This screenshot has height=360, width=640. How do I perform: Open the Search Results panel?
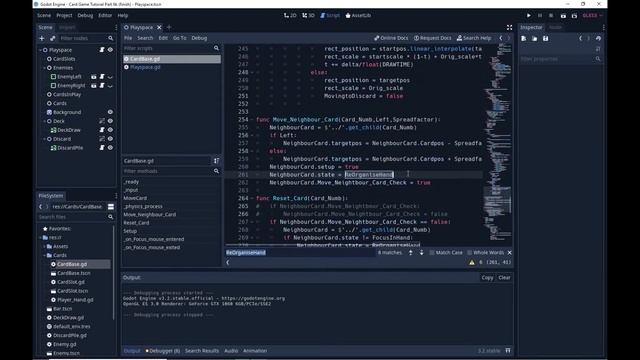tap(202, 351)
